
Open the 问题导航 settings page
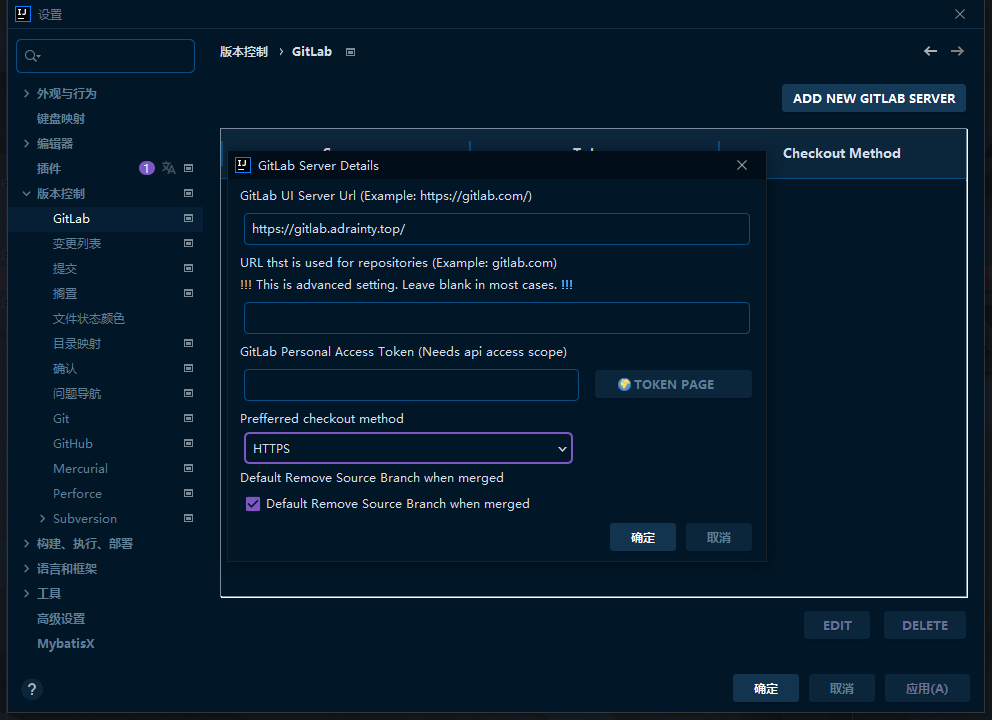[x=77, y=394]
